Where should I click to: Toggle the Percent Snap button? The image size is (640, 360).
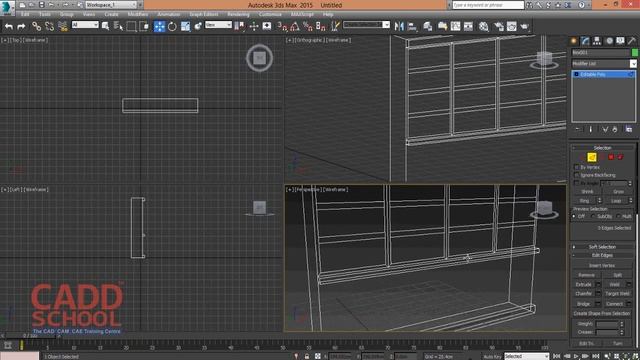click(x=308, y=27)
